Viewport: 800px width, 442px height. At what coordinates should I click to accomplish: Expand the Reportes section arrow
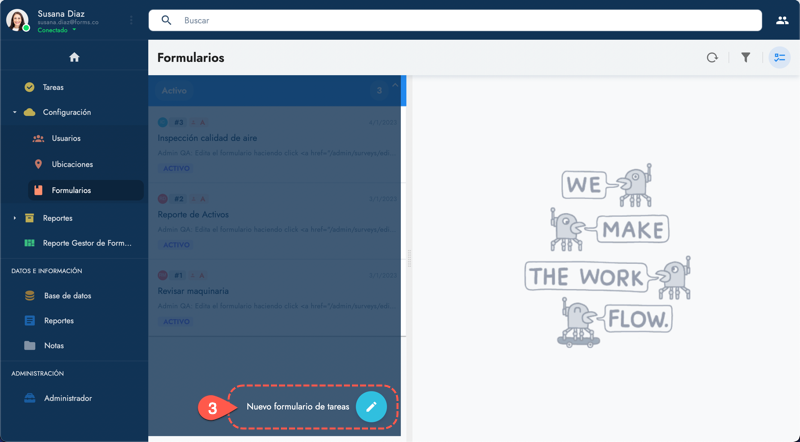[14, 218]
